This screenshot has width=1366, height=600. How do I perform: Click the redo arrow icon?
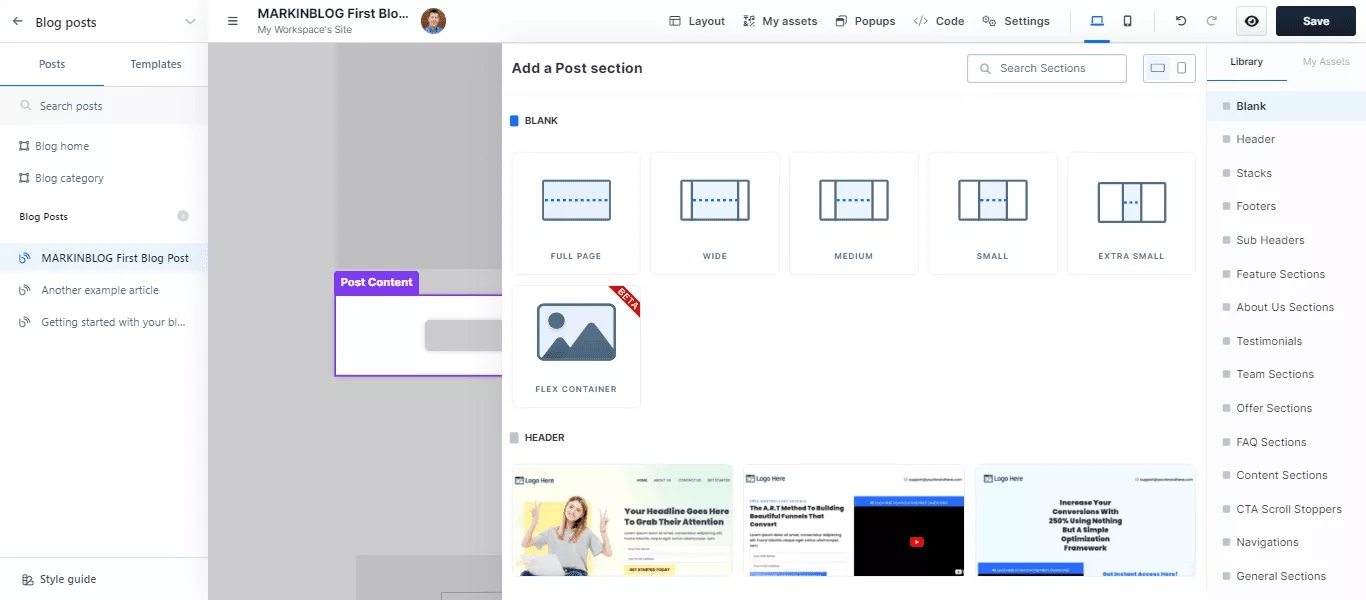coord(1212,21)
